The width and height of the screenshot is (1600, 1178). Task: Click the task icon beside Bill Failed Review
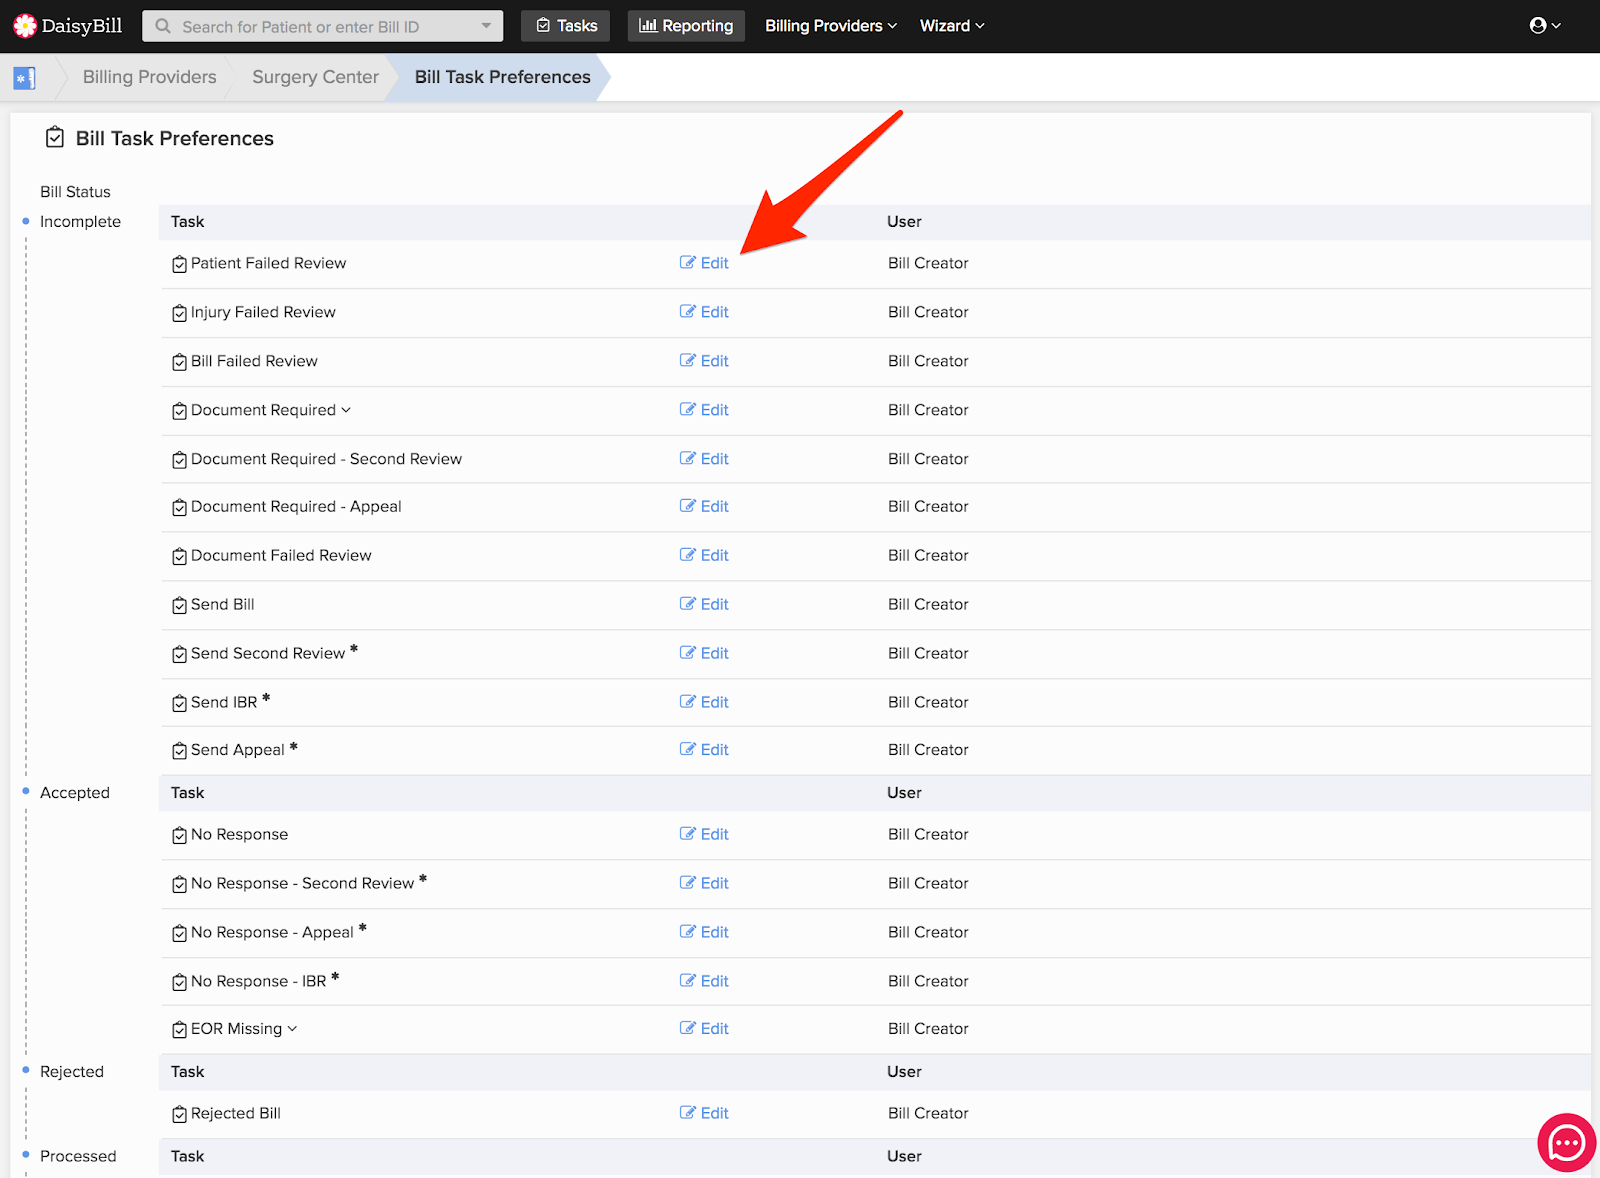pyautogui.click(x=179, y=362)
